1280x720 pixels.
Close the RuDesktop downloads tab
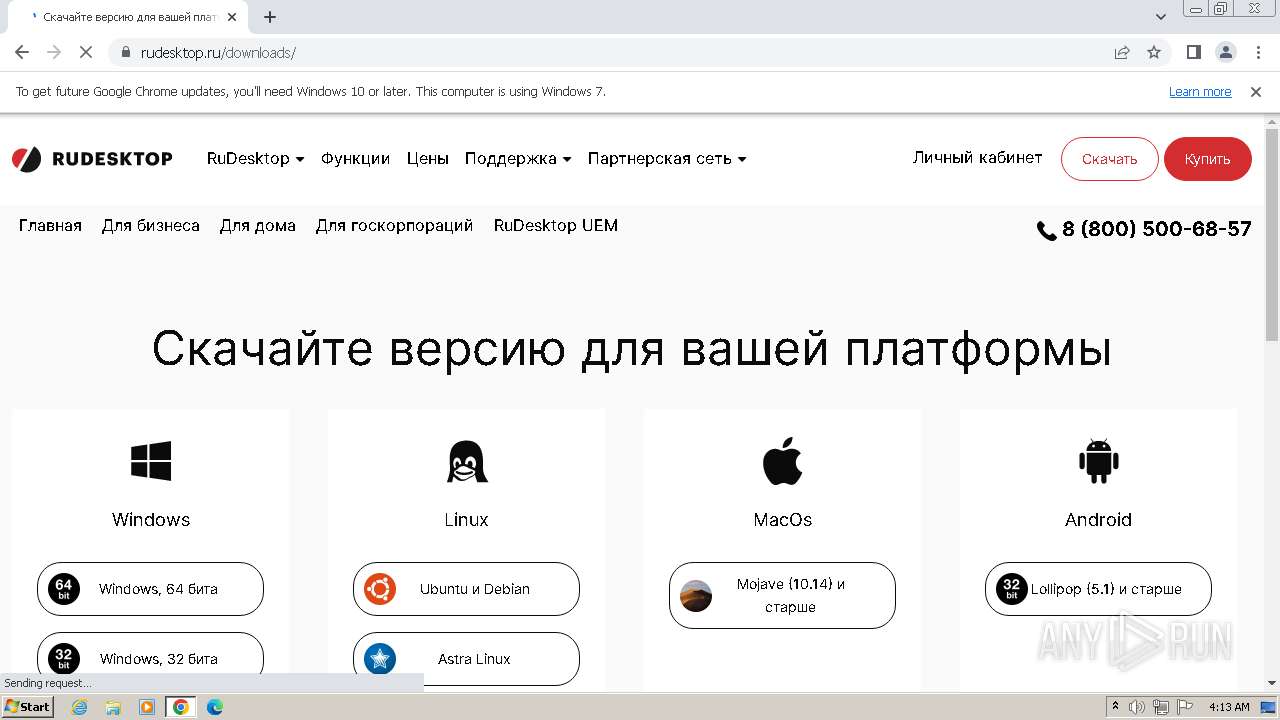(232, 17)
